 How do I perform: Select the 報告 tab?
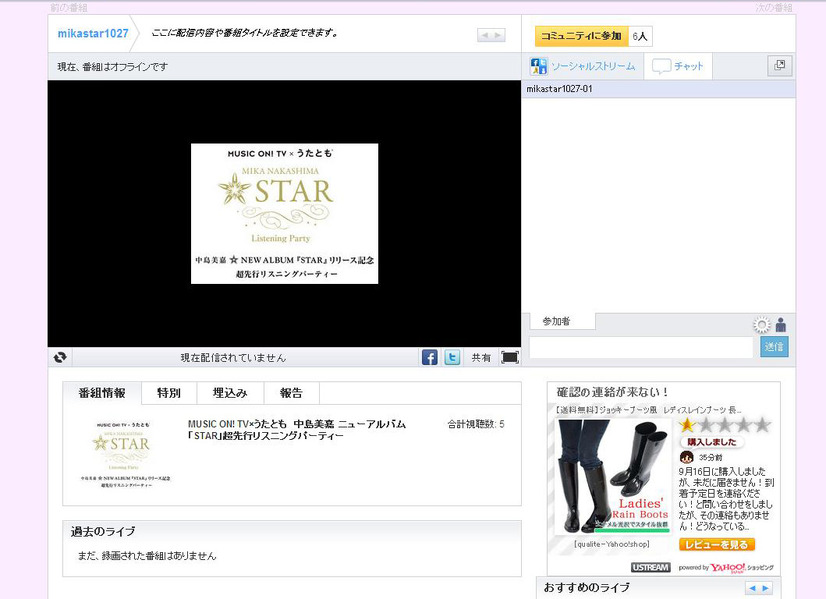tap(291, 393)
